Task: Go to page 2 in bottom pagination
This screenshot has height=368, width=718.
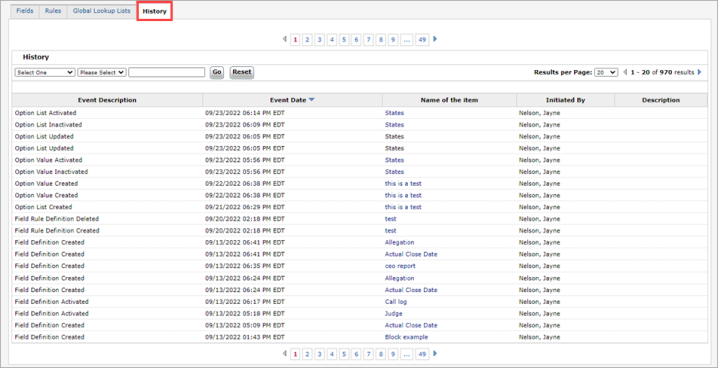Action: click(308, 354)
